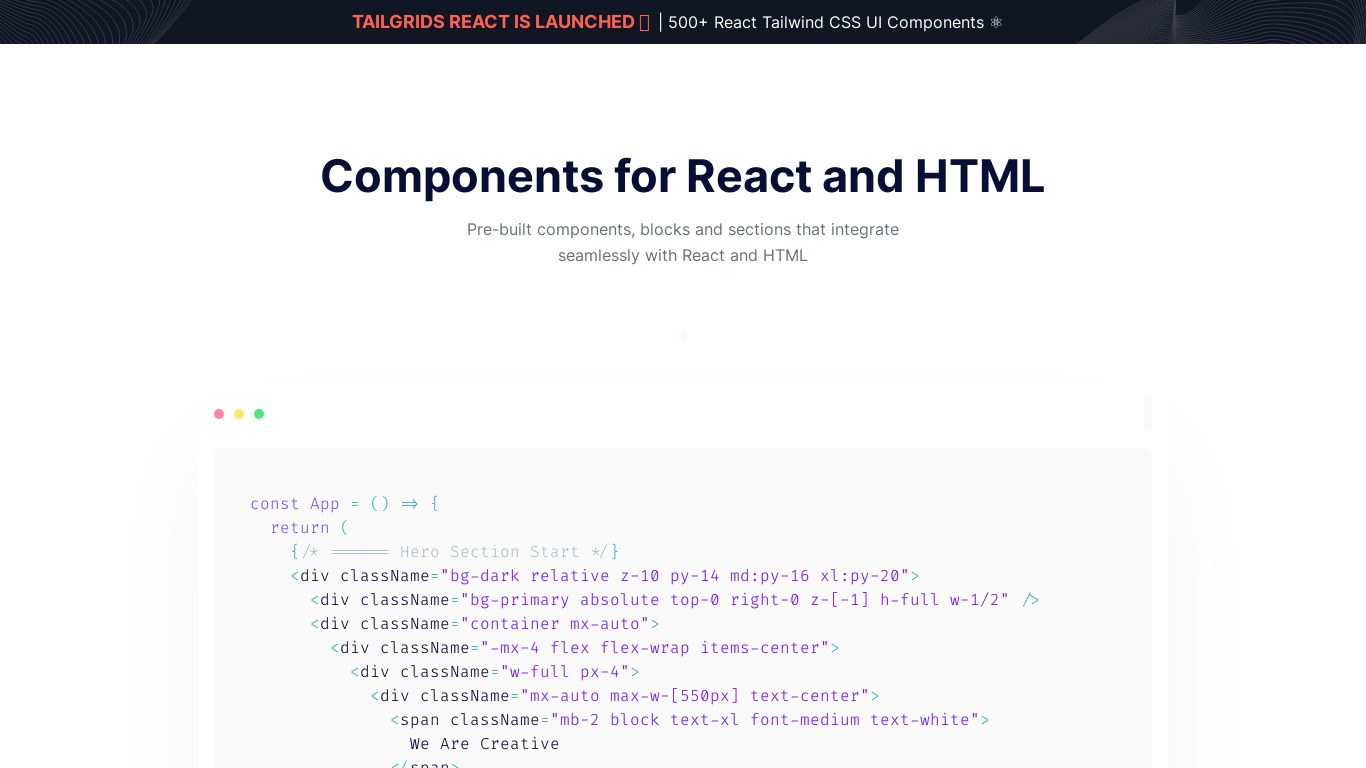Click the yellow dot on the code window

[239, 414]
